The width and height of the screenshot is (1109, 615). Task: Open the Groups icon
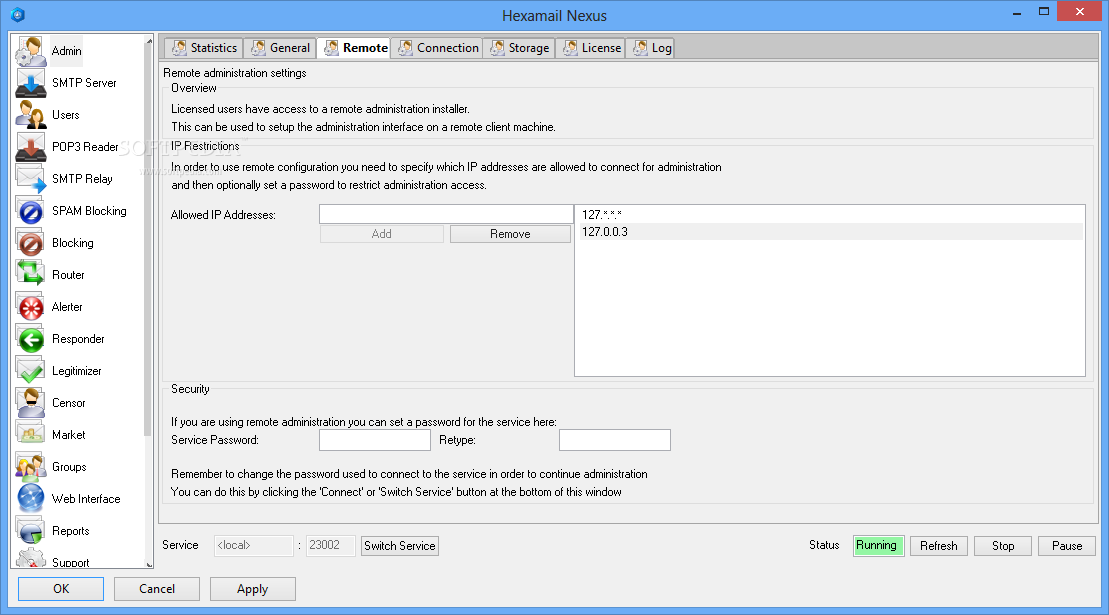tap(31, 467)
